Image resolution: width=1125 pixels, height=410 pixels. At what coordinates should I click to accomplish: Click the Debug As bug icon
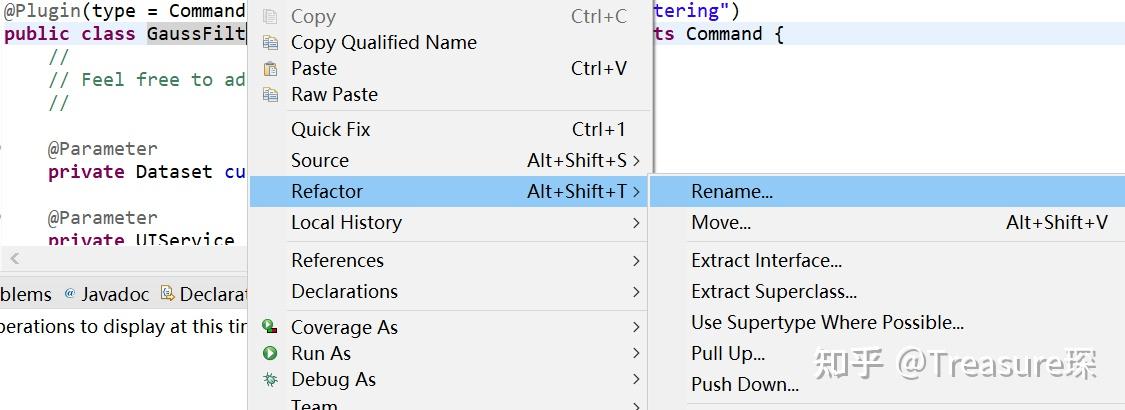[270, 379]
